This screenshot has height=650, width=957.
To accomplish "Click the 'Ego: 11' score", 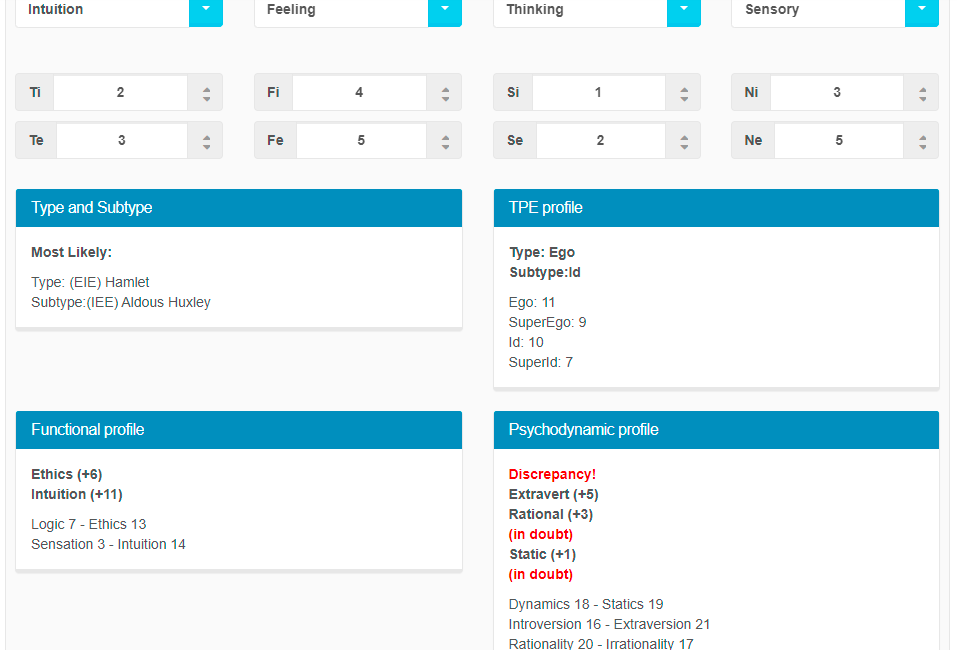I will tap(532, 302).
